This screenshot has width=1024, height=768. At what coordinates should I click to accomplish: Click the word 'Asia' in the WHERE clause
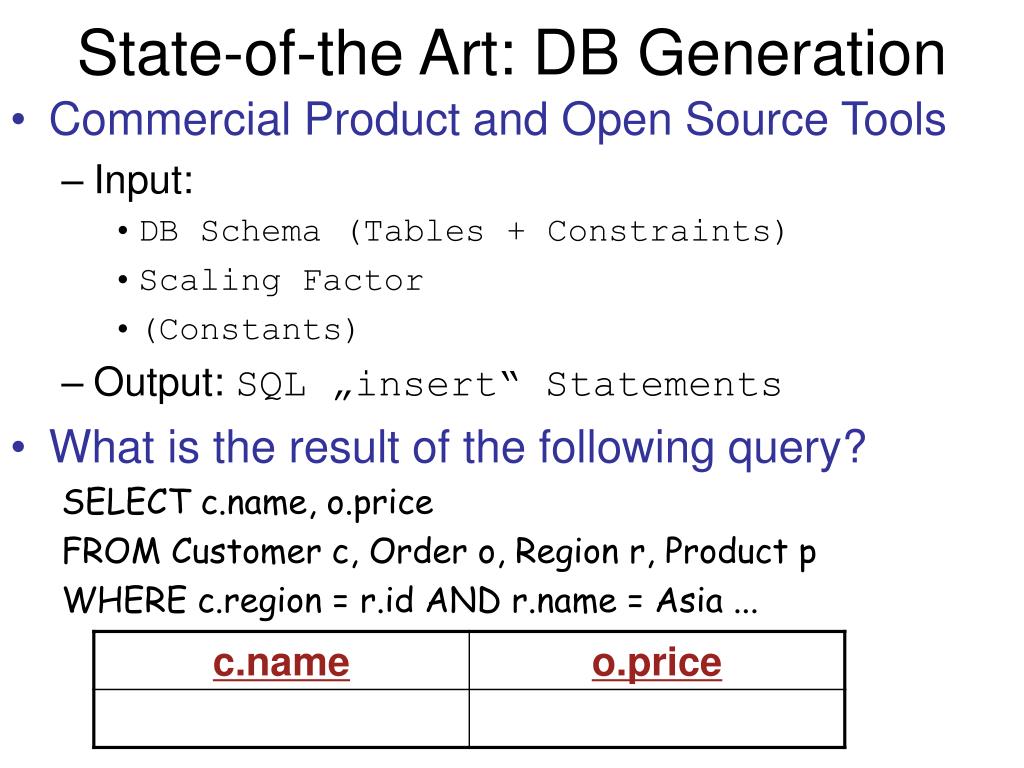click(690, 601)
